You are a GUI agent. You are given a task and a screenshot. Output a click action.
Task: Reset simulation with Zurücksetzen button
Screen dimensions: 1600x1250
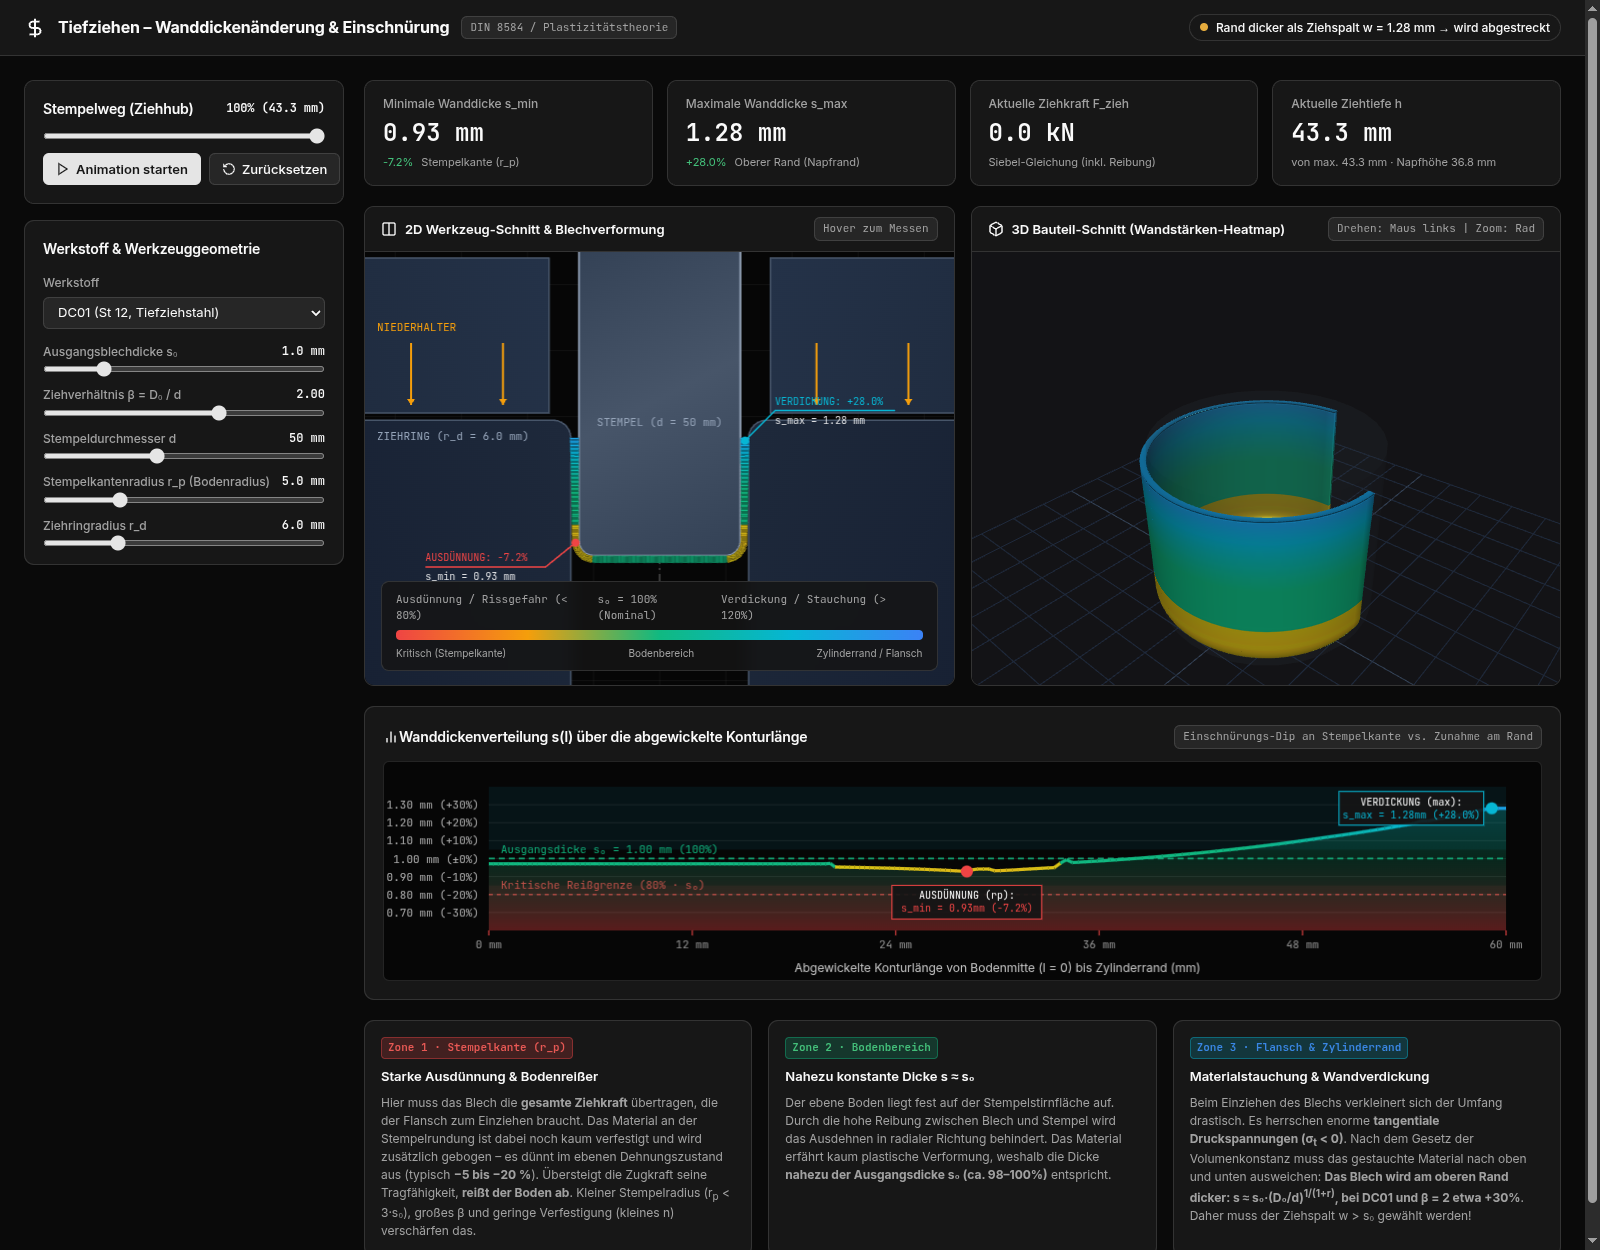275,169
